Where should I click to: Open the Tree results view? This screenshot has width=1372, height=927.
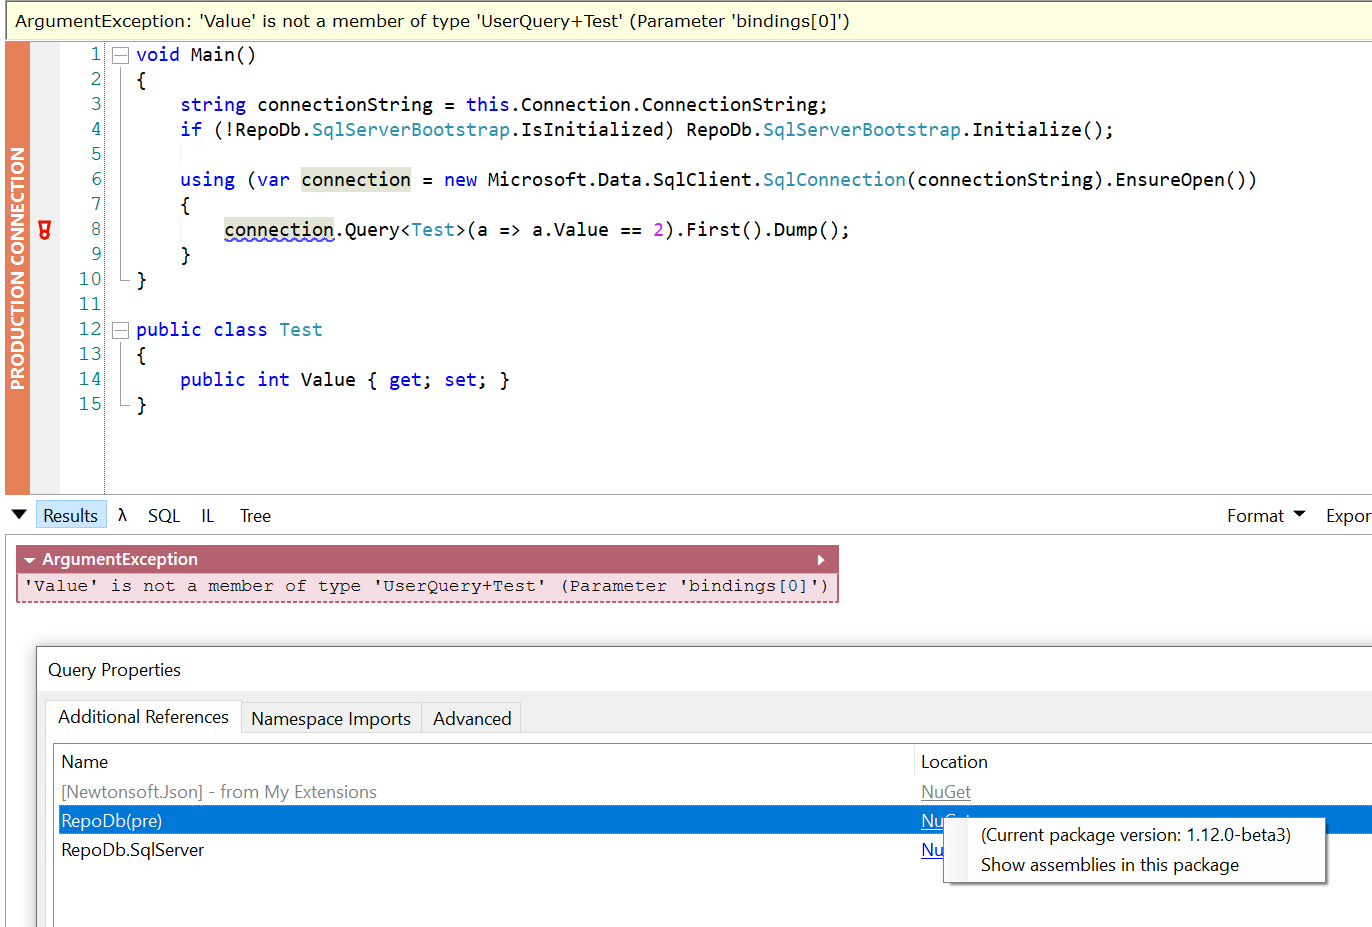(255, 515)
